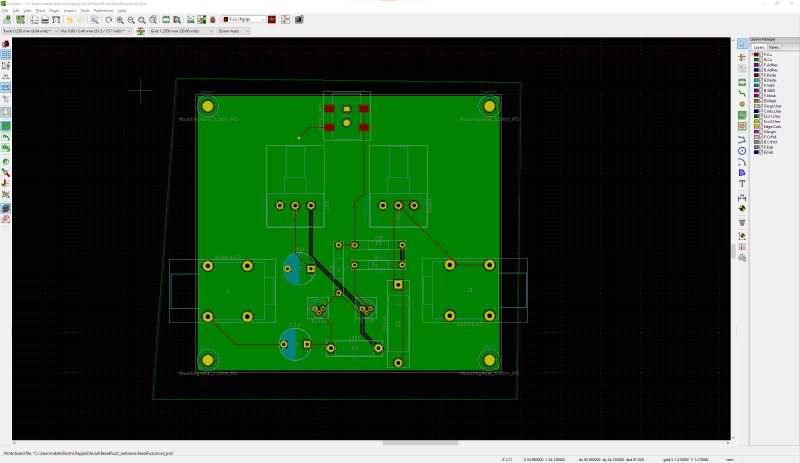Viewport: 800px width, 463px height.
Task: Open the active layer F.Cu selector
Action: [x=244, y=19]
